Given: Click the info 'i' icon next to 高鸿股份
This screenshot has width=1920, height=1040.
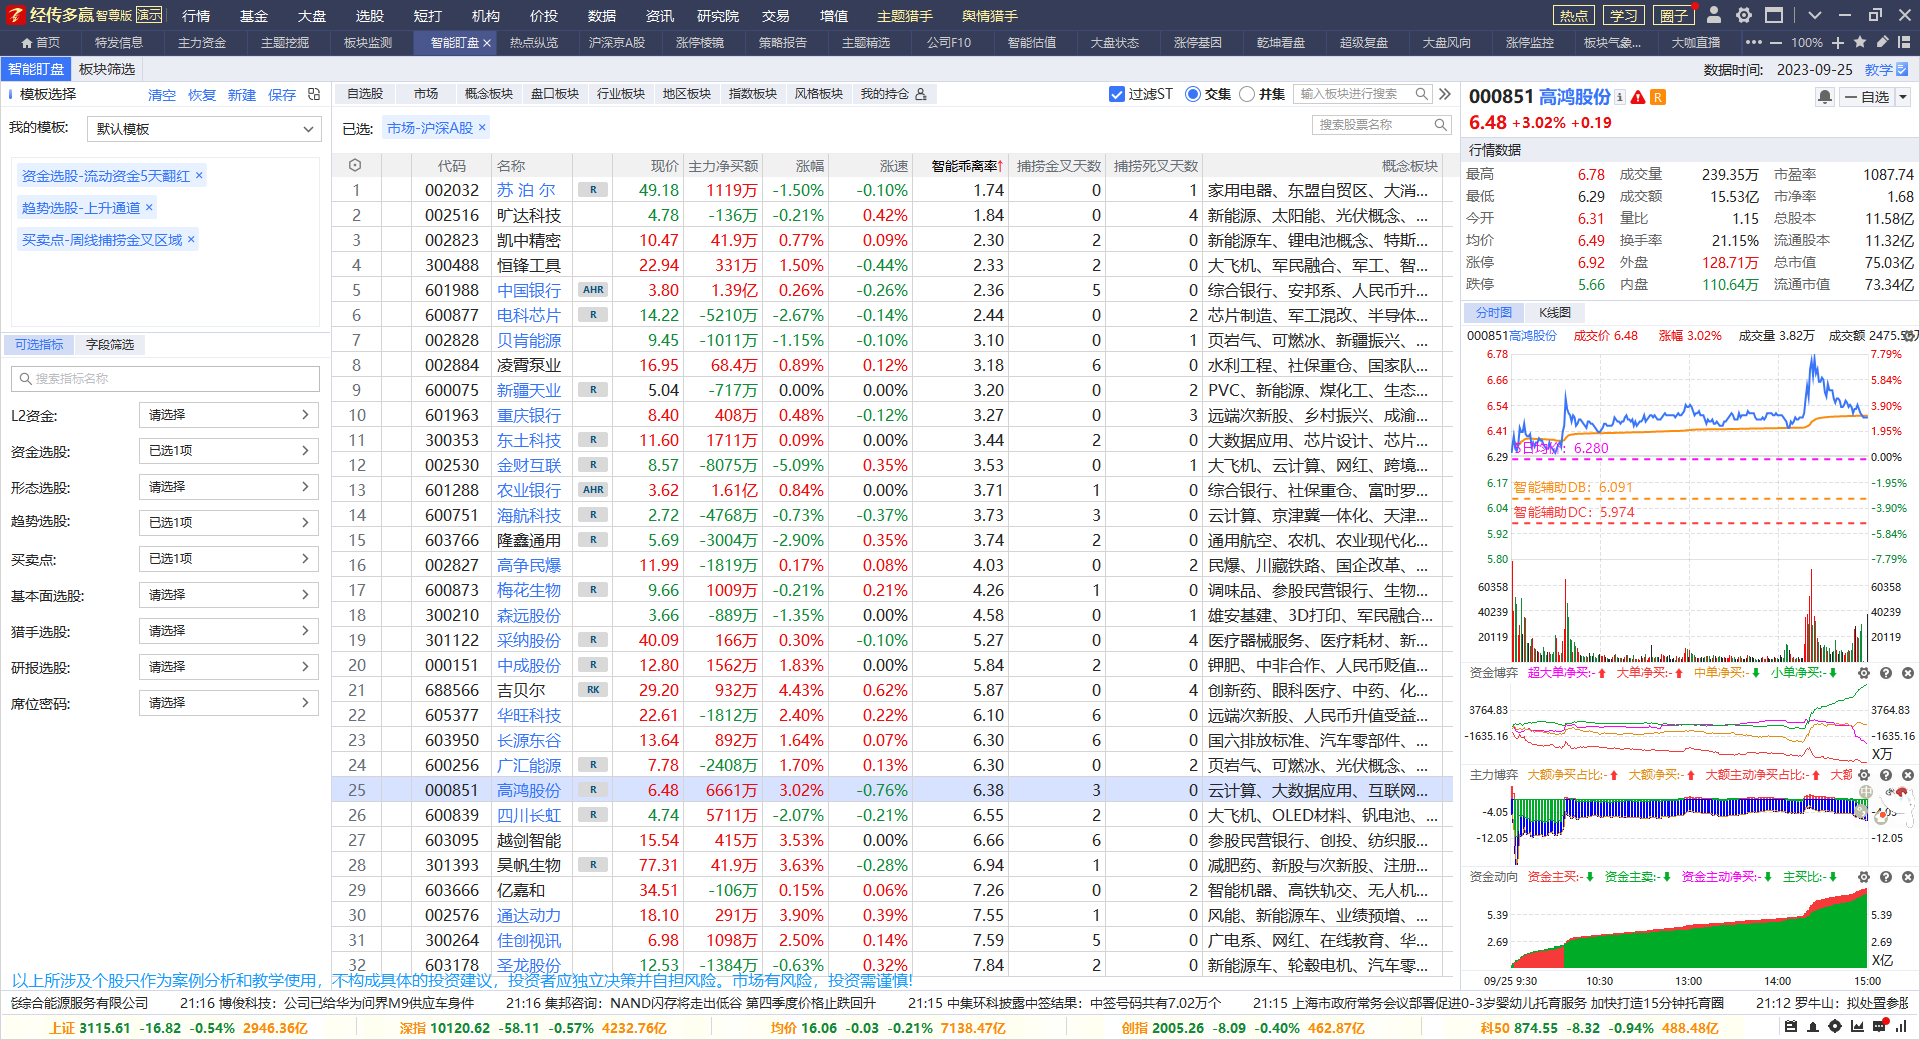Looking at the screenshot, I should (1620, 97).
